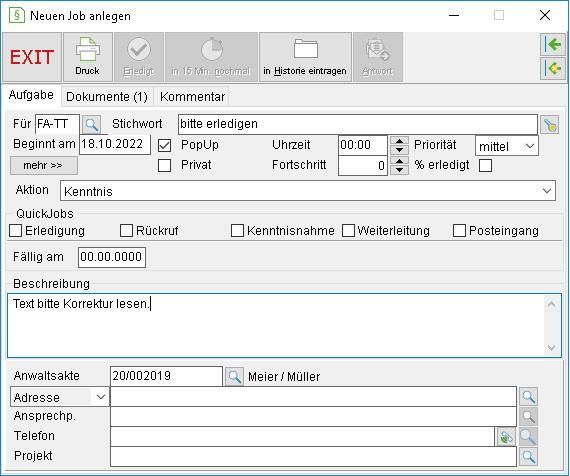Uncheck the PopUp checkbox
This screenshot has height=476, width=570.
click(x=164, y=145)
